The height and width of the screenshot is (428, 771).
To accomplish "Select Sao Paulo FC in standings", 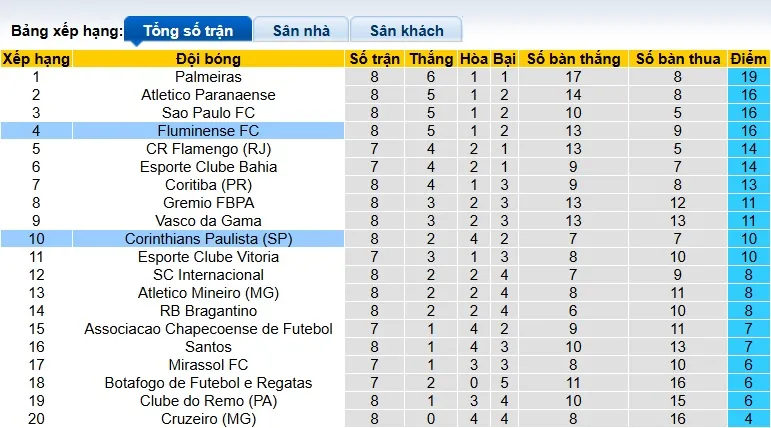I will point(208,113).
